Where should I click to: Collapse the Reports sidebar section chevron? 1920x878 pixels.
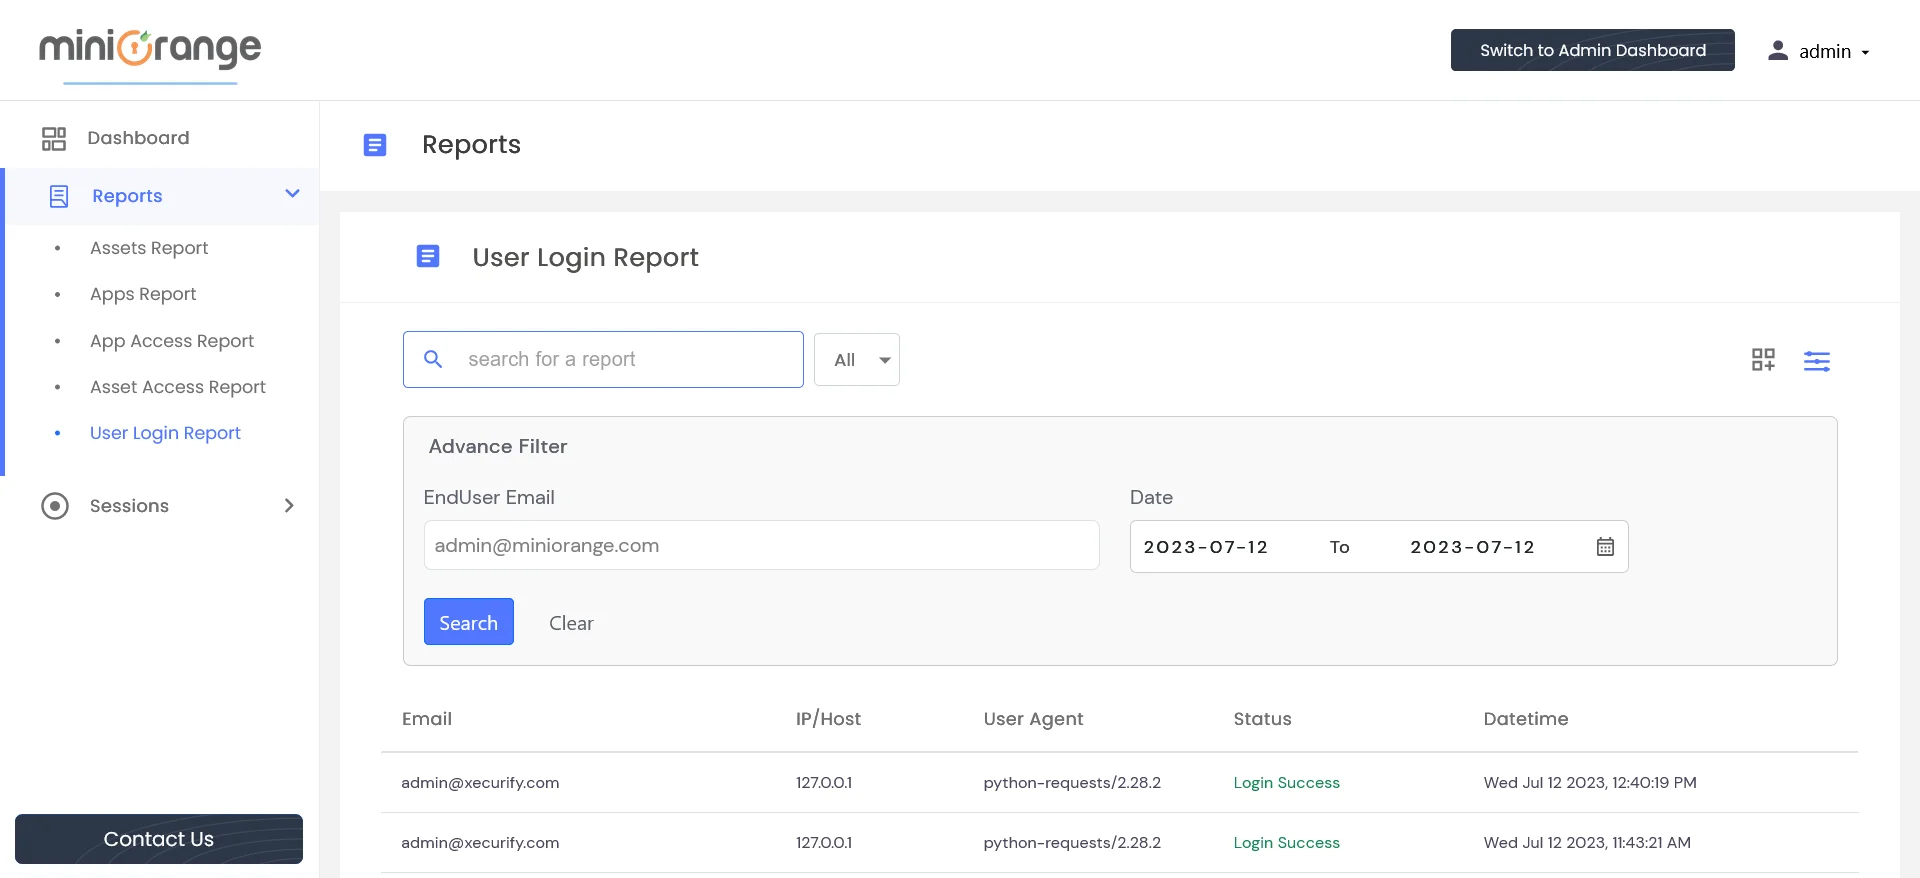pos(292,194)
